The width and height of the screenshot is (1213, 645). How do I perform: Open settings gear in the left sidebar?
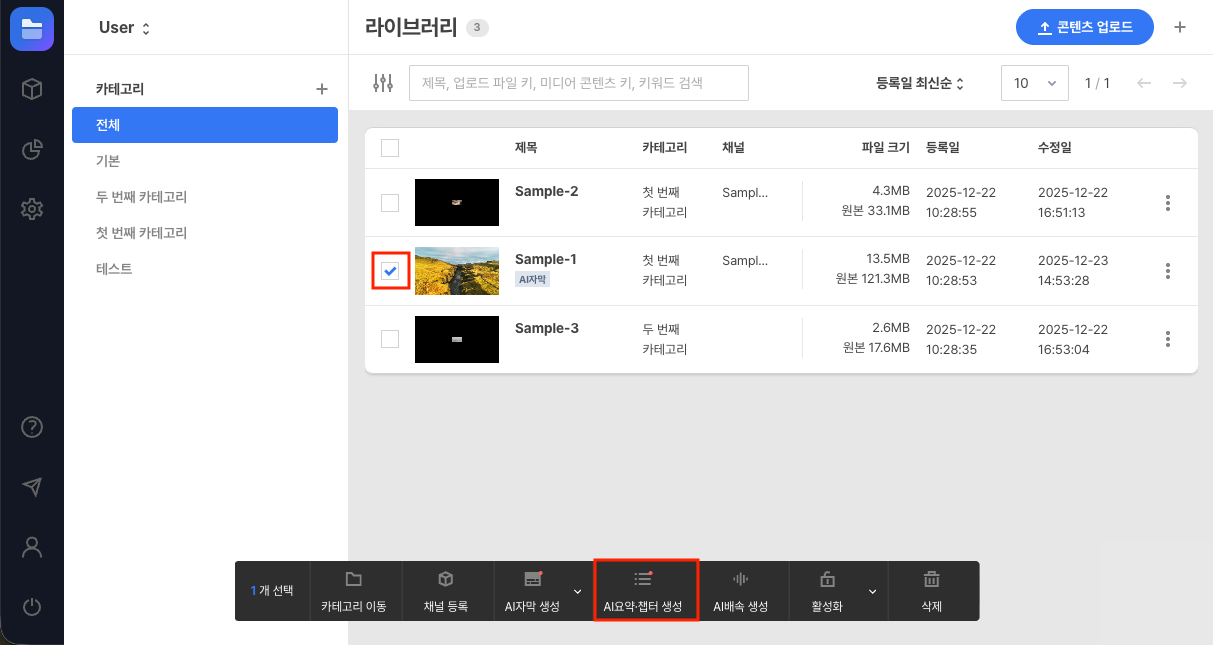31,209
